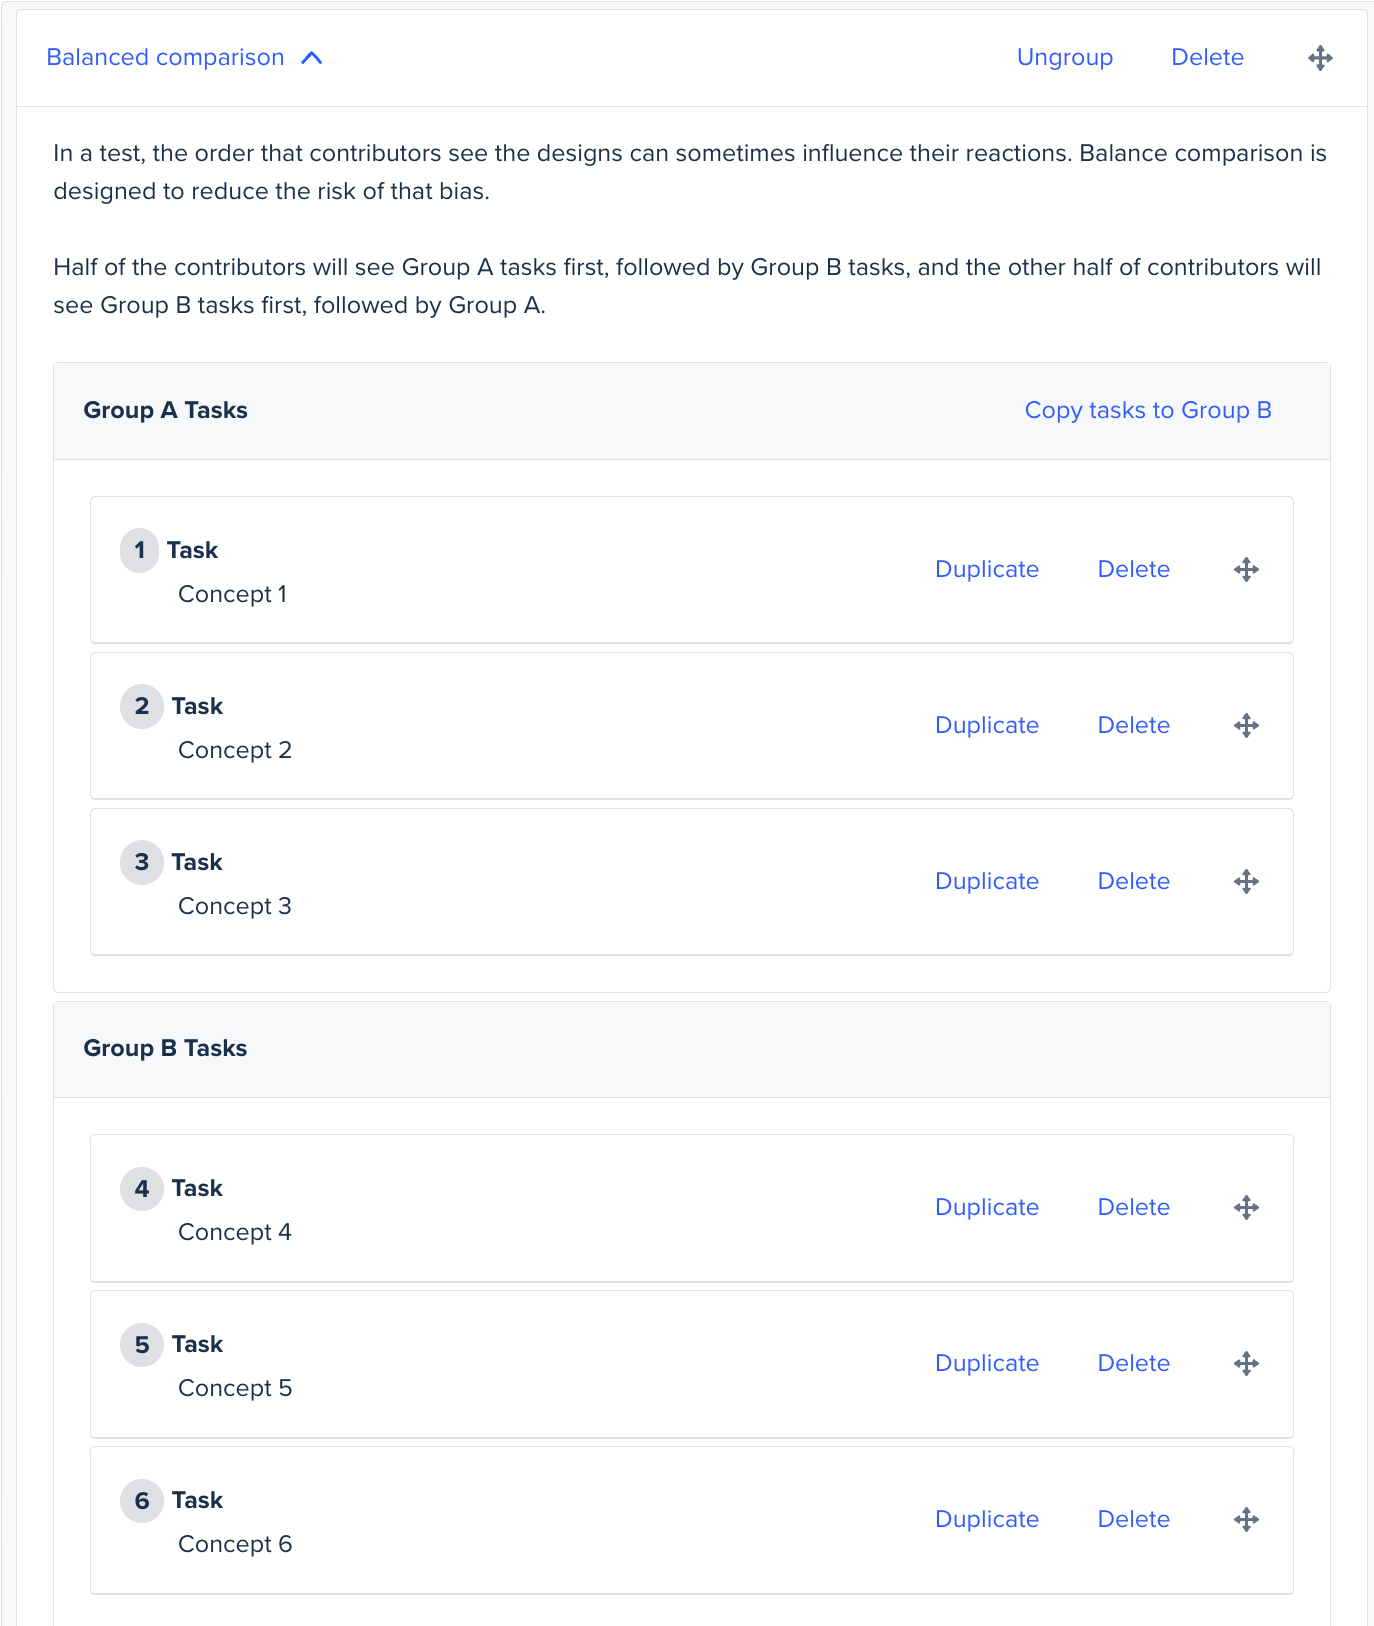This screenshot has width=1374, height=1626.
Task: Ungroup the Balanced comparison tasks
Action: [x=1064, y=58]
